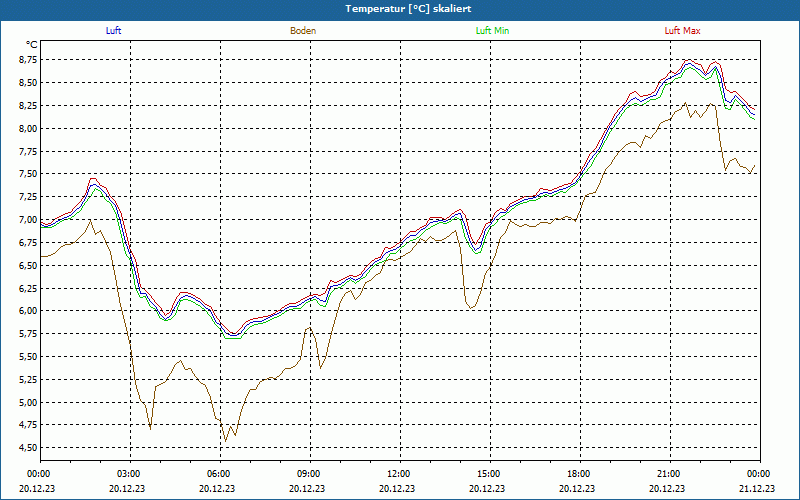Viewport: 800px width, 500px height.
Task: Click the 03:00 time axis label
Action: pos(127,474)
